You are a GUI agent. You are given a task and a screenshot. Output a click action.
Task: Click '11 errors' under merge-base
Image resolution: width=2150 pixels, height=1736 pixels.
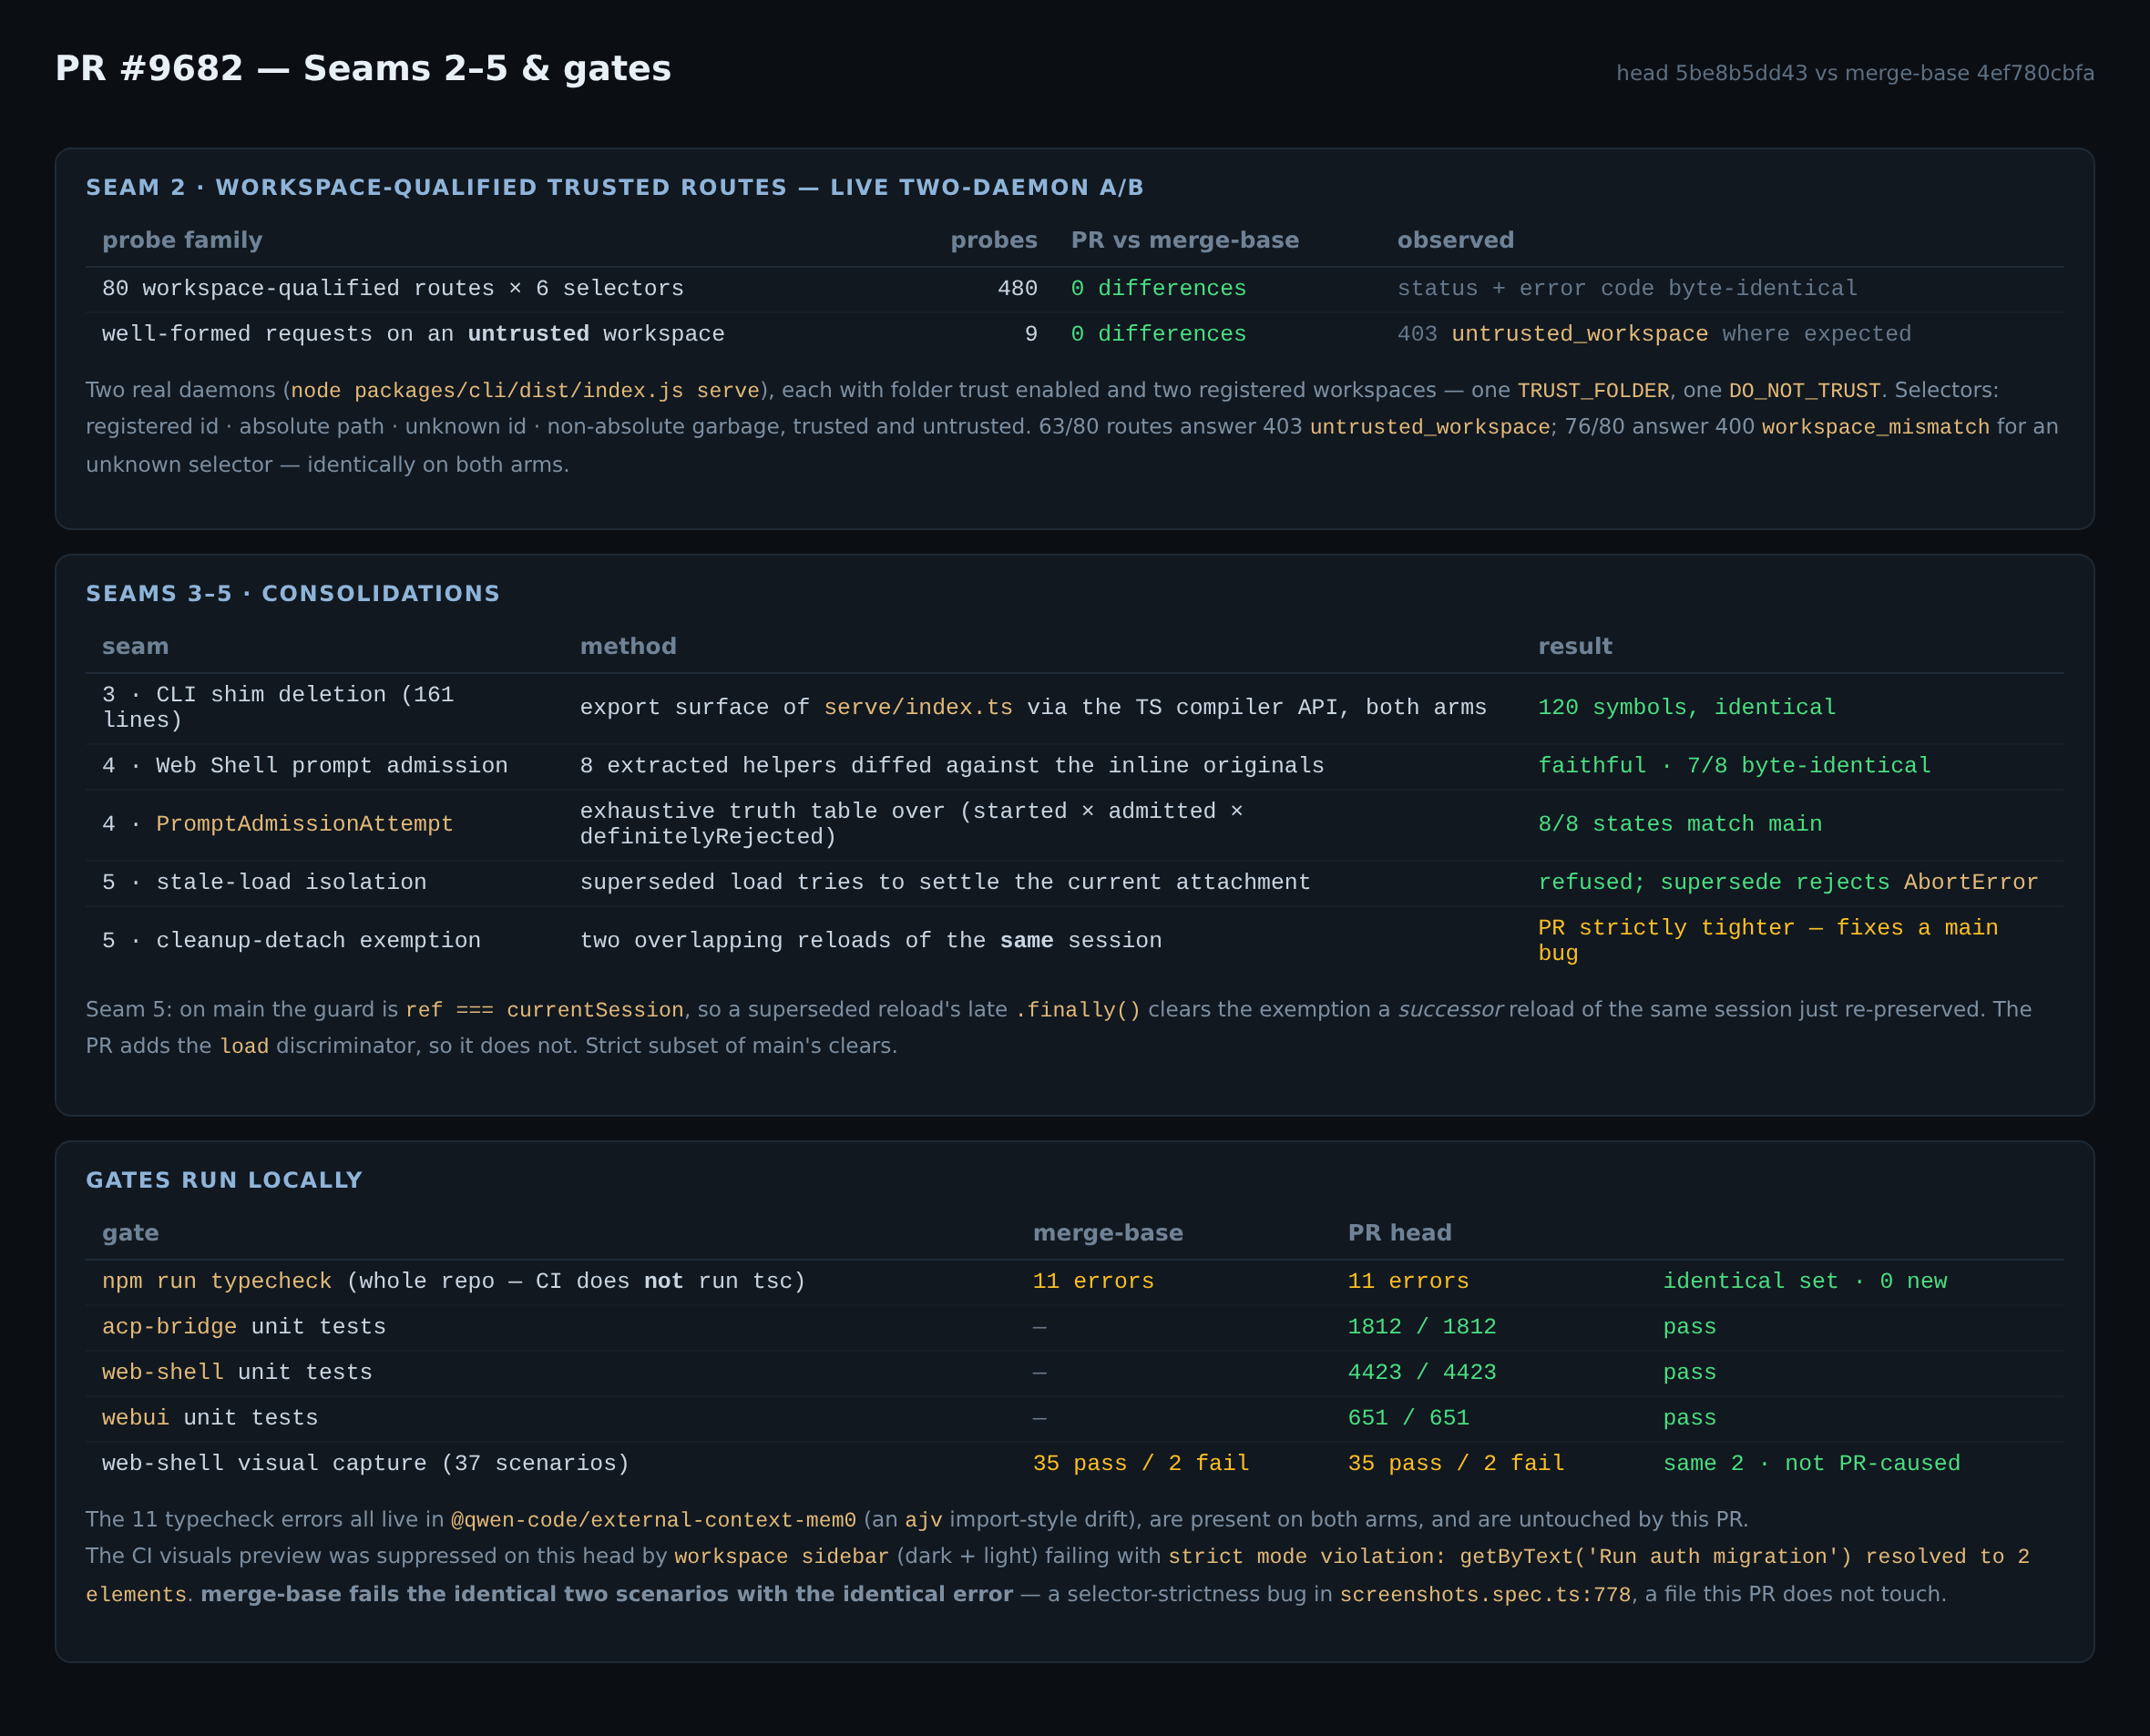coord(1094,1282)
